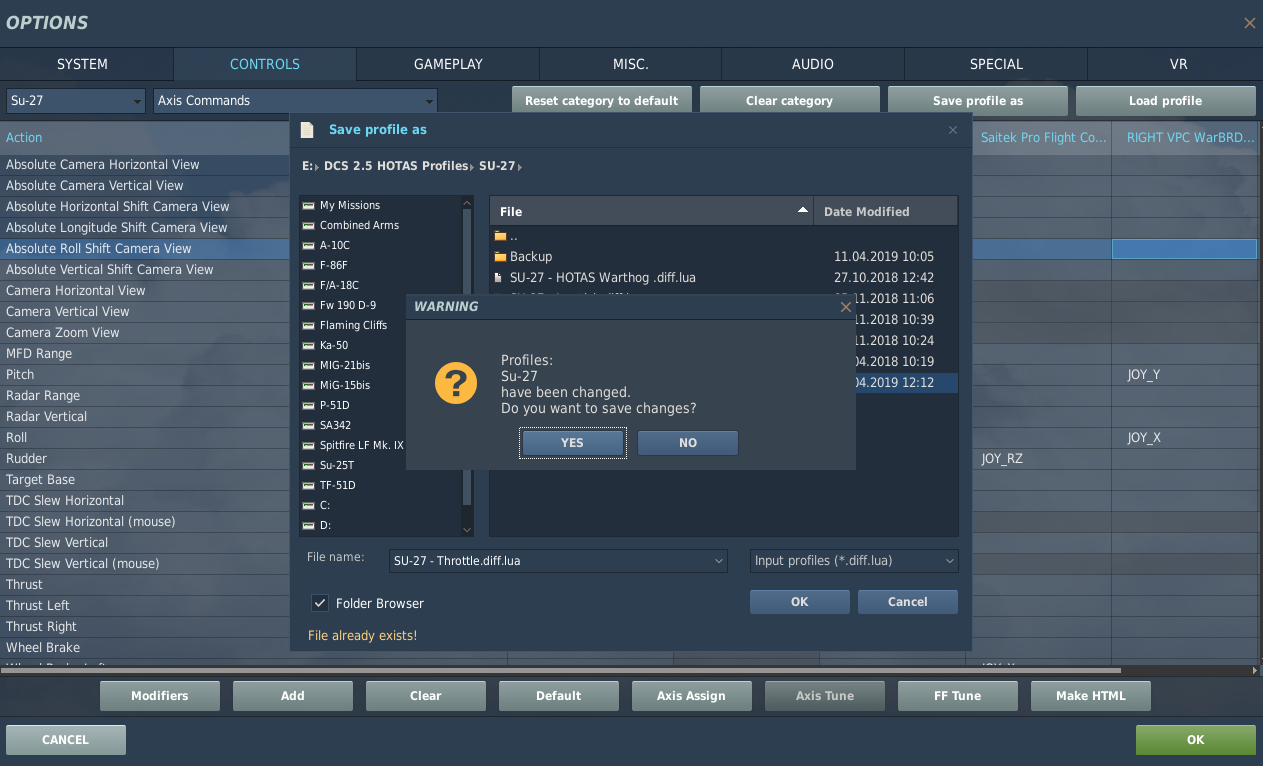The image size is (1263, 766).
Task: Click the drive icon beside MiG-15bis
Action: [309, 385]
